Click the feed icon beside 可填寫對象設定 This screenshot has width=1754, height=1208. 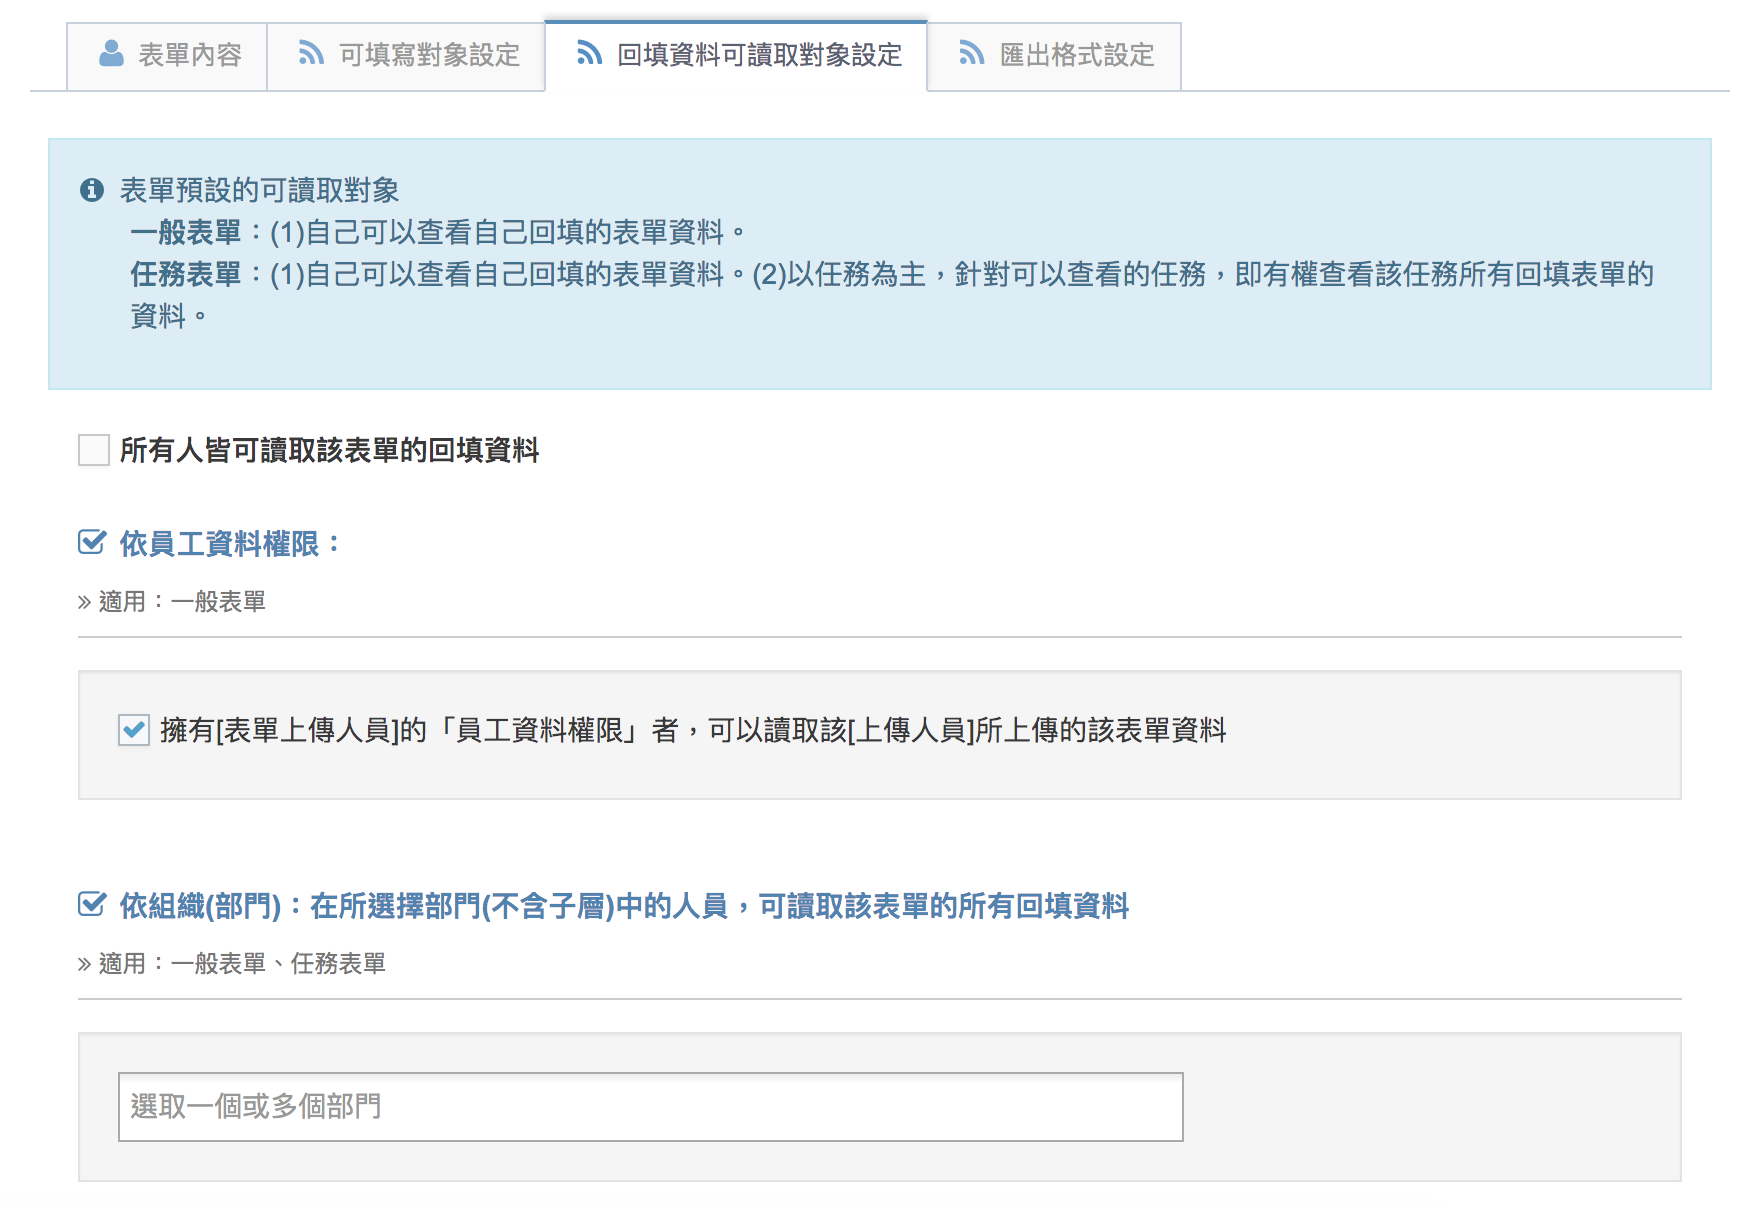click(x=311, y=53)
